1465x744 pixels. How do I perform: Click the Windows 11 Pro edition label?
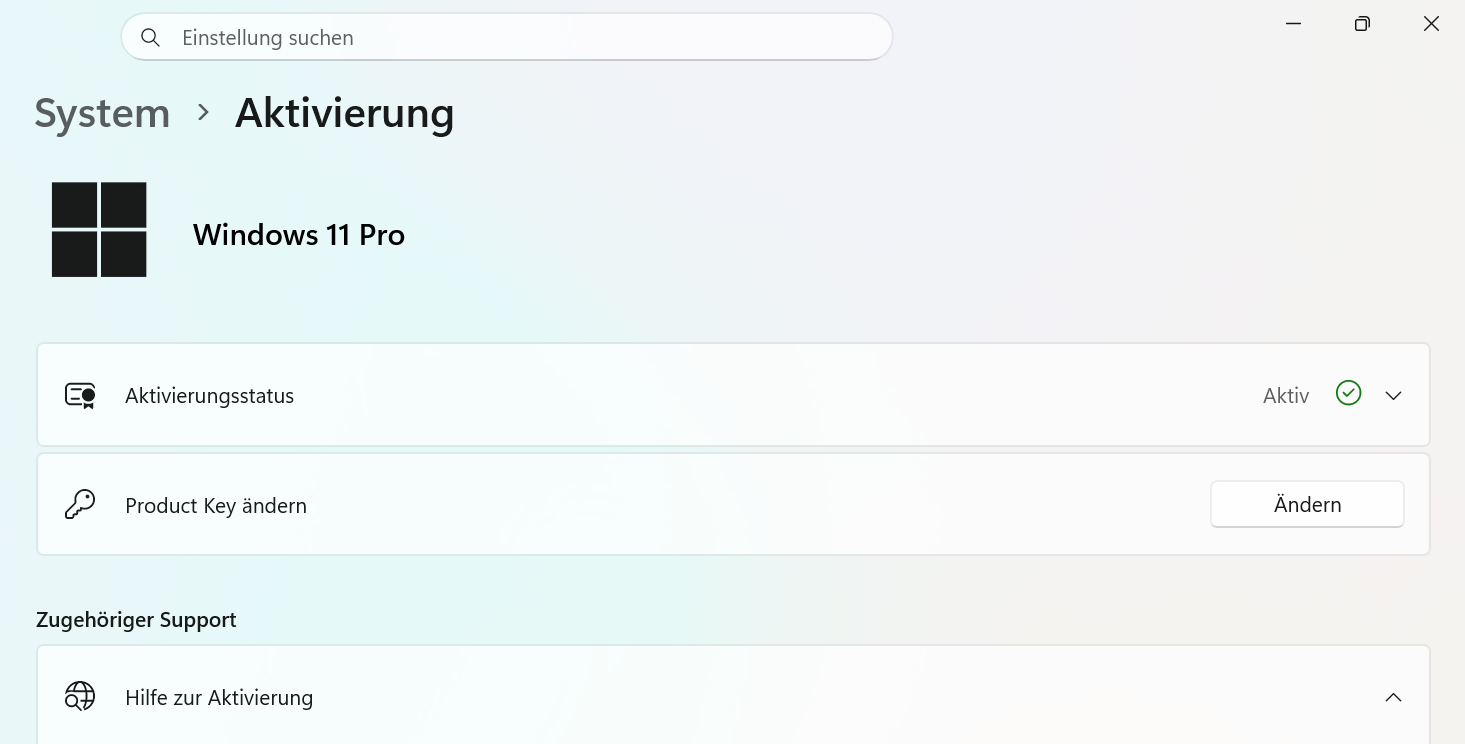coord(299,235)
